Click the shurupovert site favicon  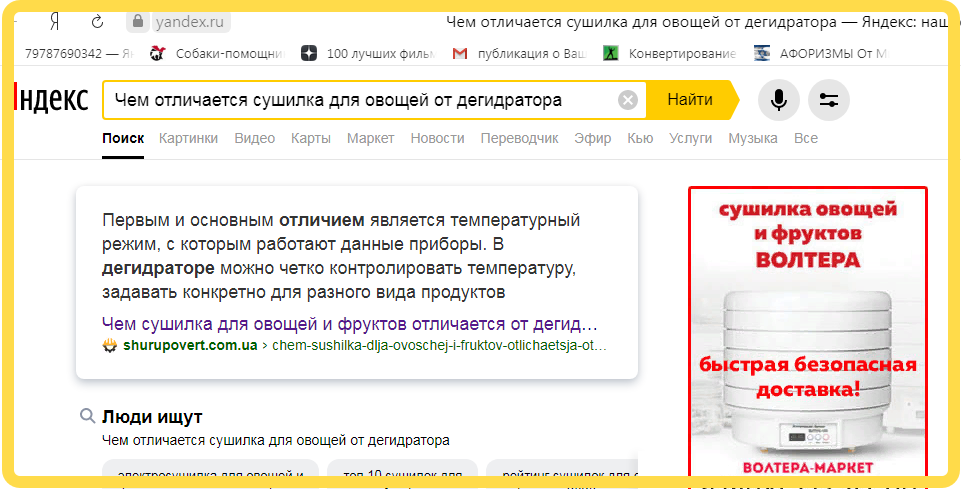coord(109,345)
